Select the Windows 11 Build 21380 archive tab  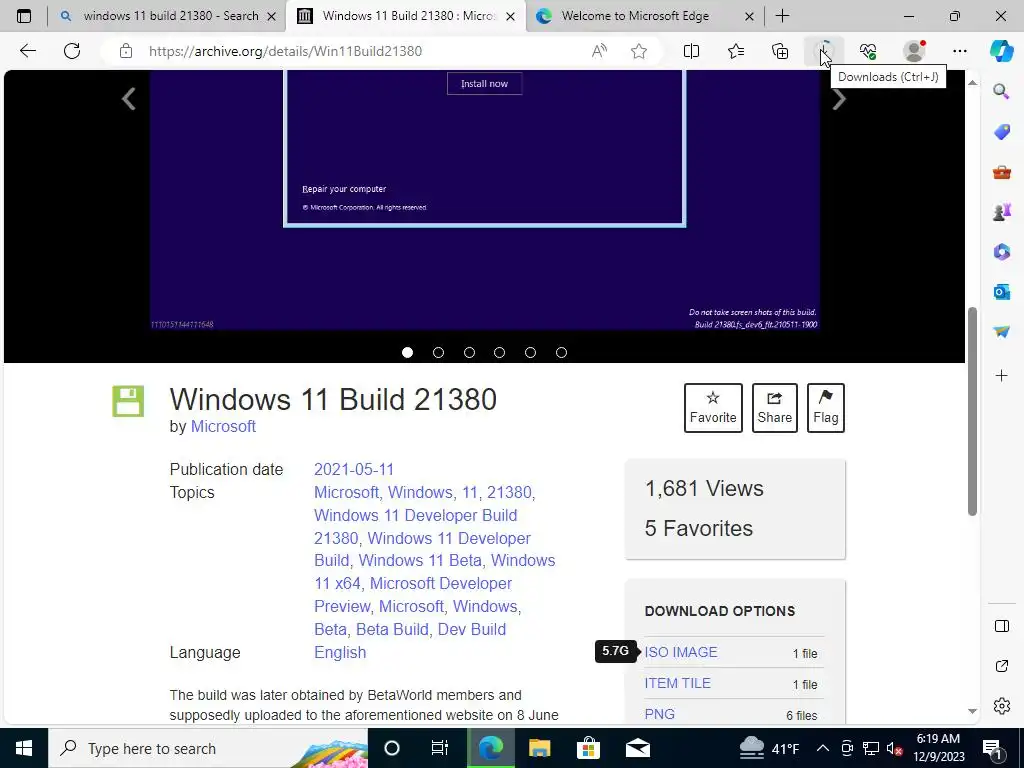coord(405,16)
